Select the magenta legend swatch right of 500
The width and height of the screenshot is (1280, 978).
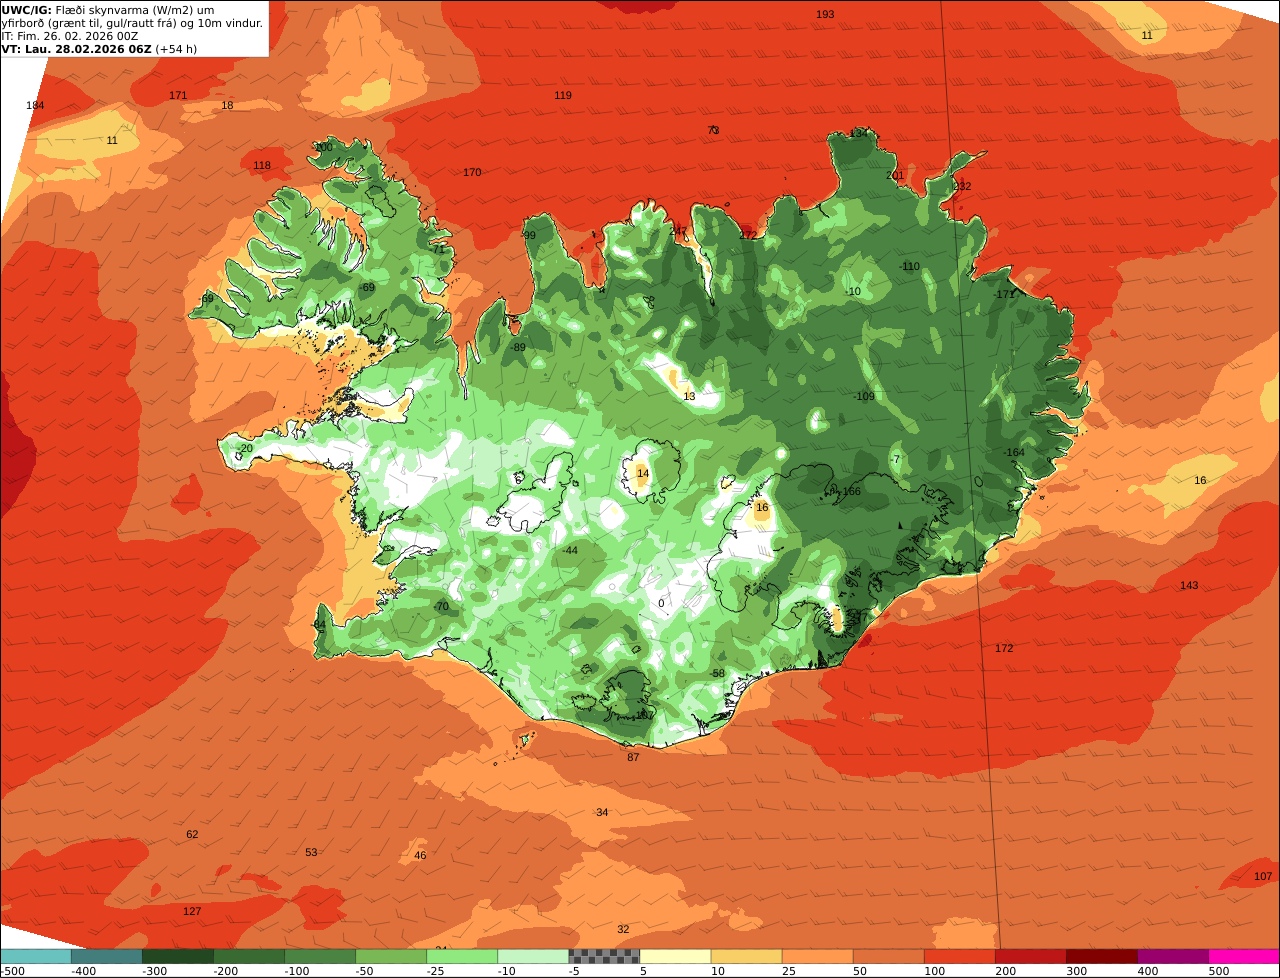tap(1244, 956)
